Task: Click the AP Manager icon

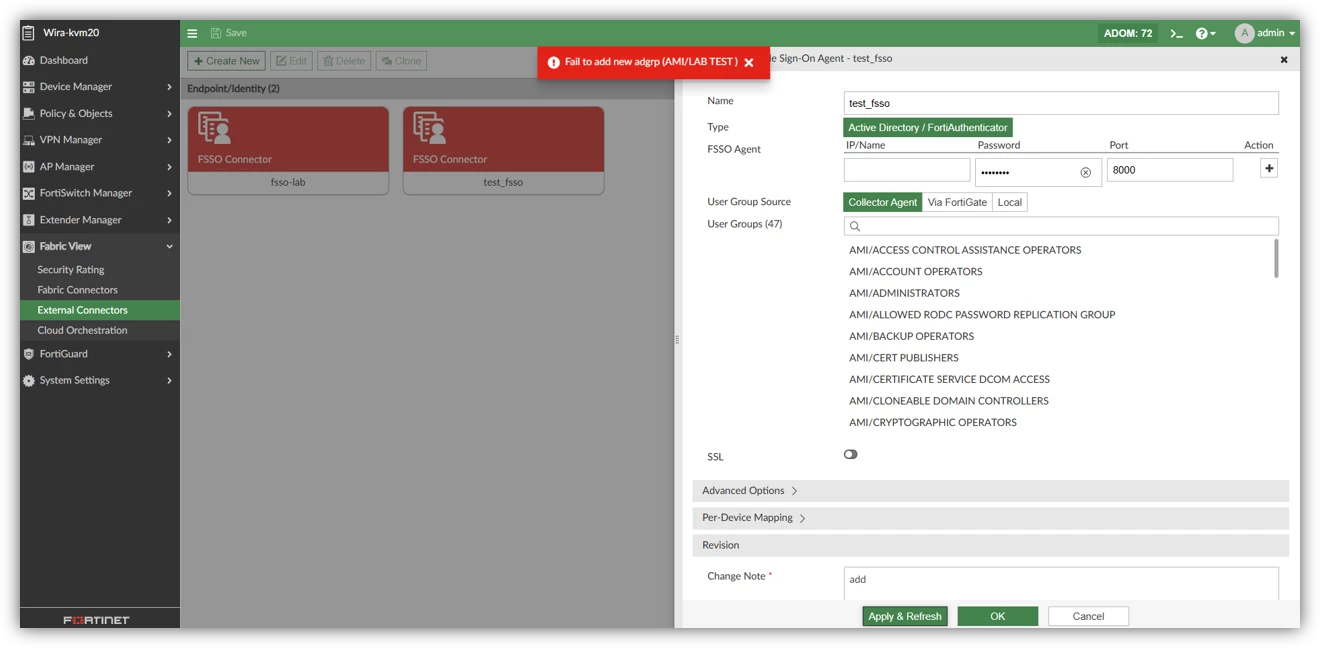Action: (29, 167)
